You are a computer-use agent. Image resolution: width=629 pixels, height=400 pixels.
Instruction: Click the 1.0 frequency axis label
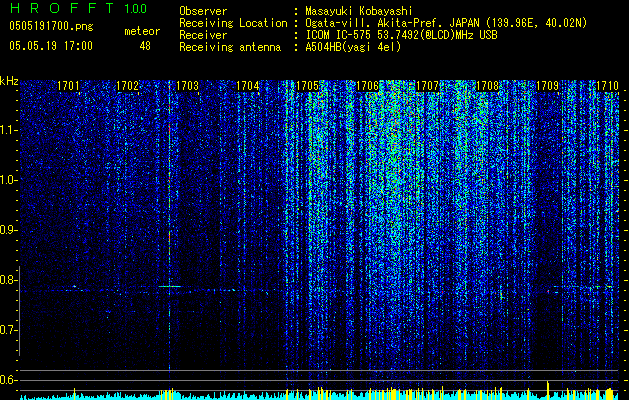click(7, 180)
